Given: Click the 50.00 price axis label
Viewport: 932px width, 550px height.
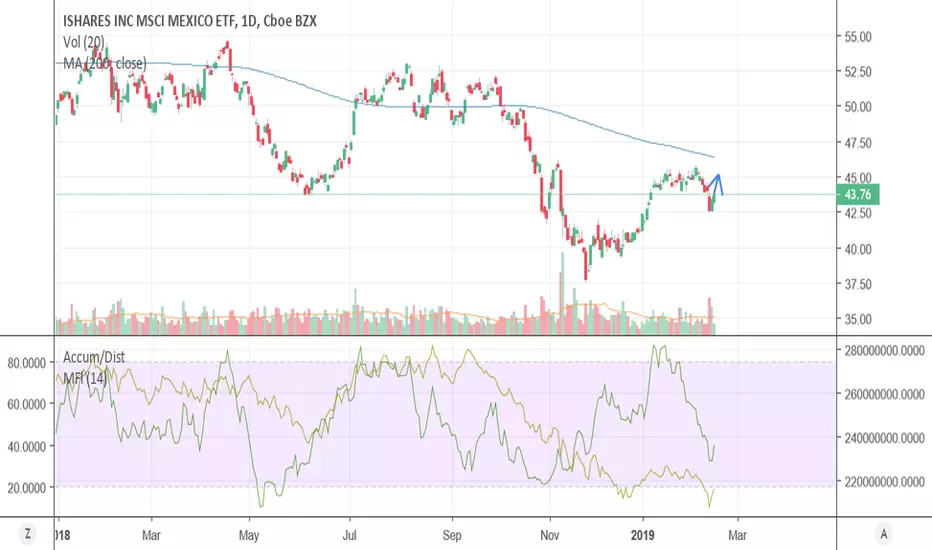Looking at the screenshot, I should click(x=858, y=107).
